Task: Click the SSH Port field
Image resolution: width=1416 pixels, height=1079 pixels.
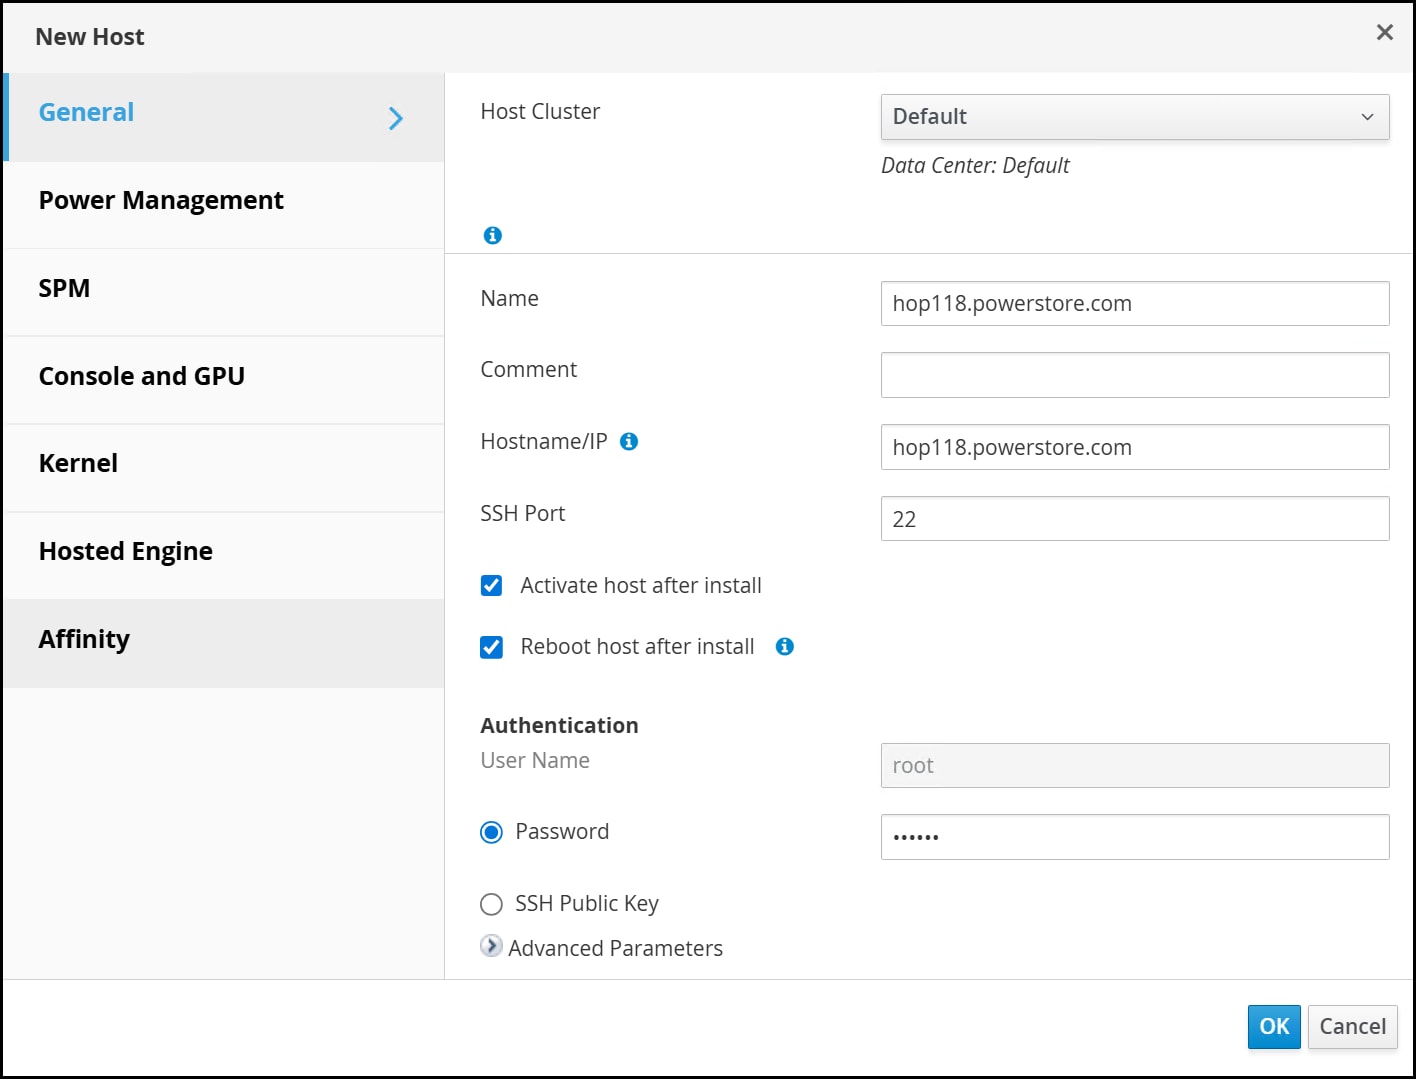Action: tap(1135, 519)
